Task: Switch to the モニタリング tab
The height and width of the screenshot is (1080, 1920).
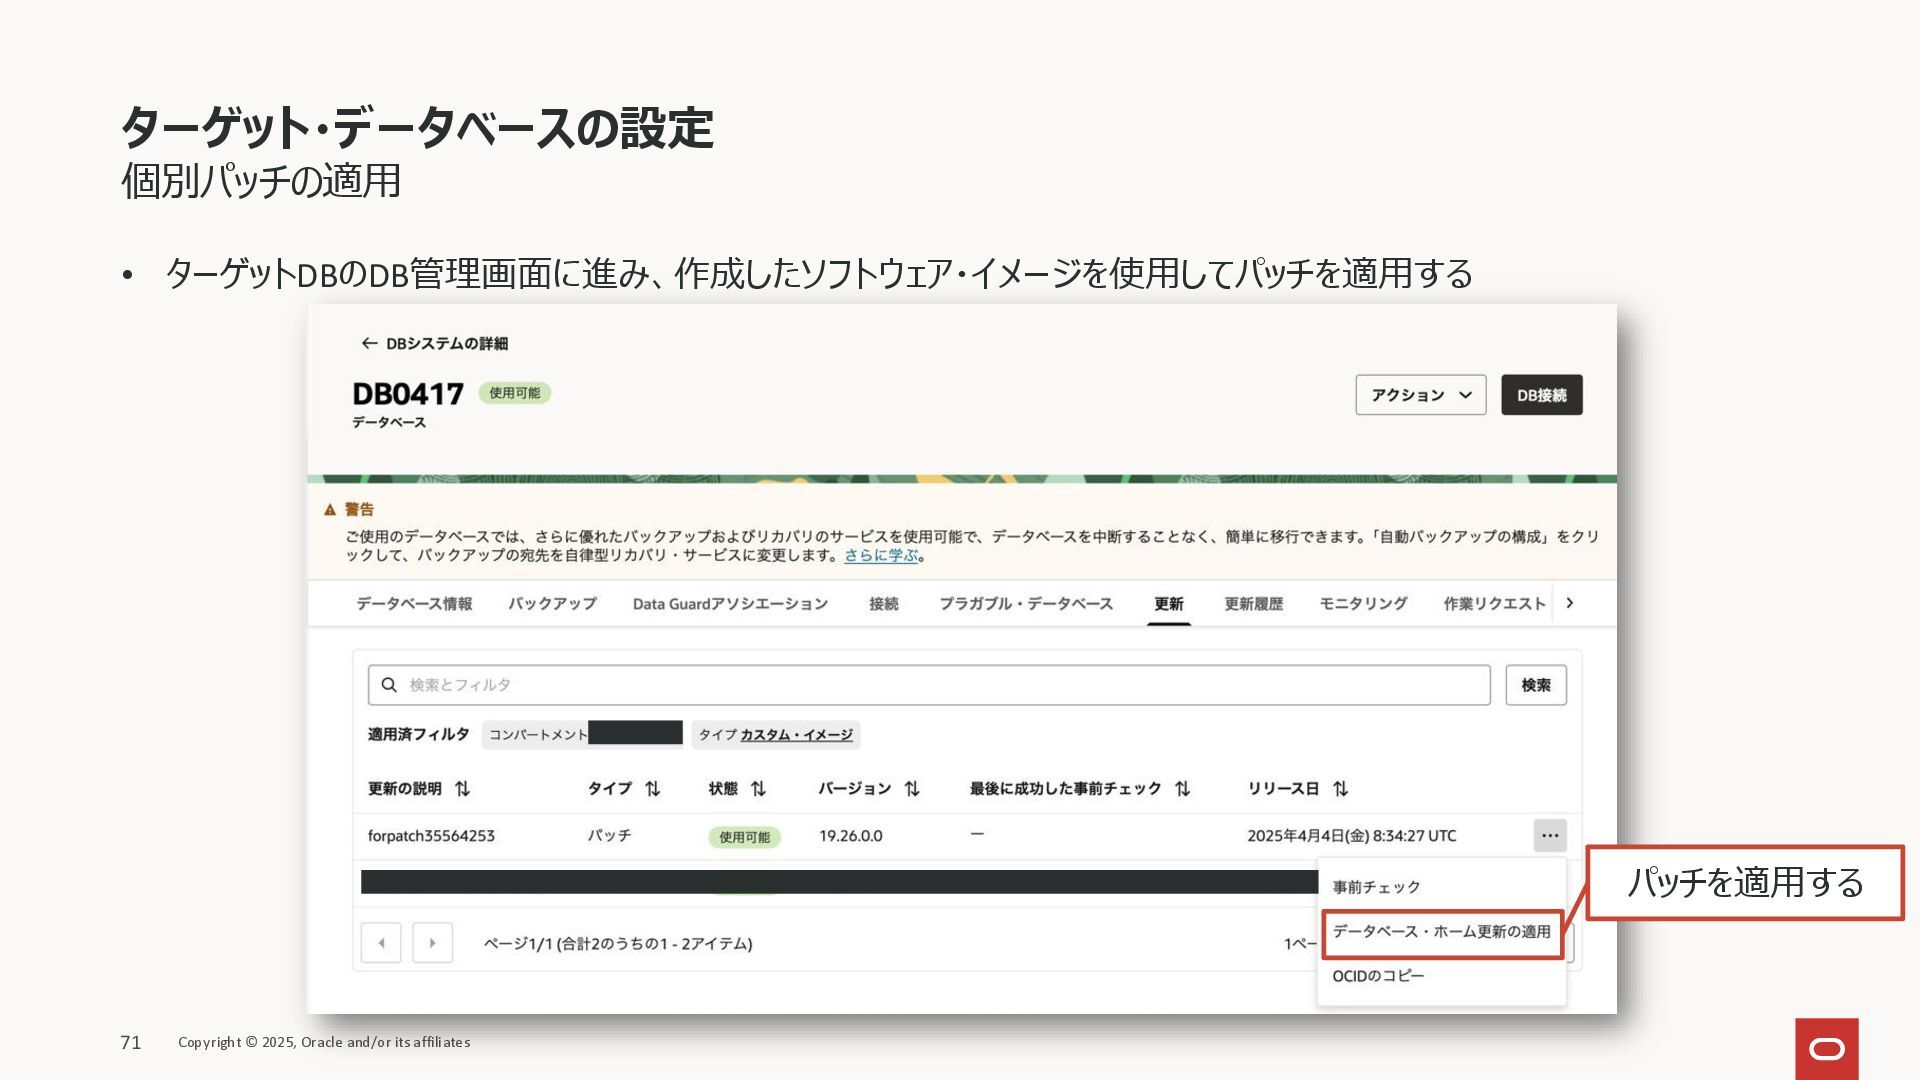Action: 1363,604
